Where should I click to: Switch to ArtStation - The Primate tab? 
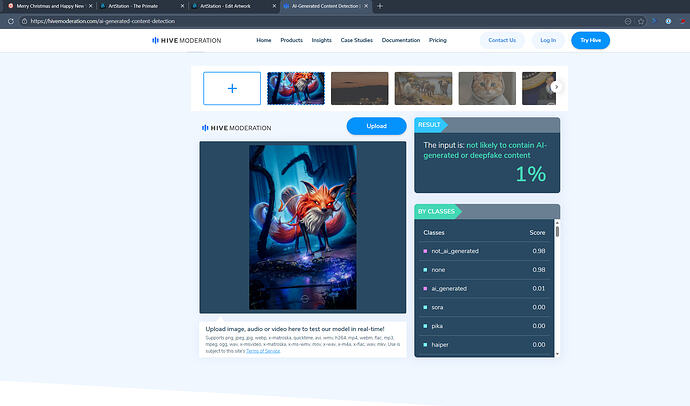pyautogui.click(x=142, y=6)
